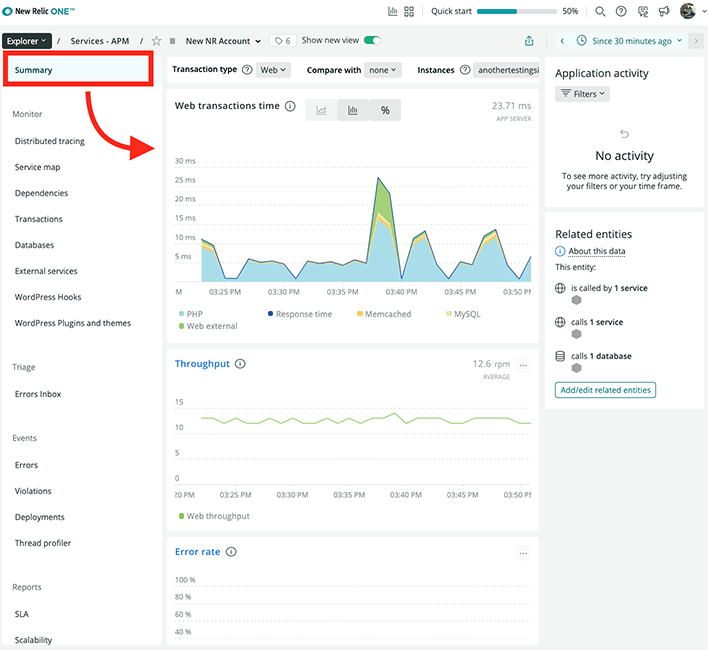The image size is (708, 650).
Task: Open Dependencies in the sidebar
Action: pos(42,193)
